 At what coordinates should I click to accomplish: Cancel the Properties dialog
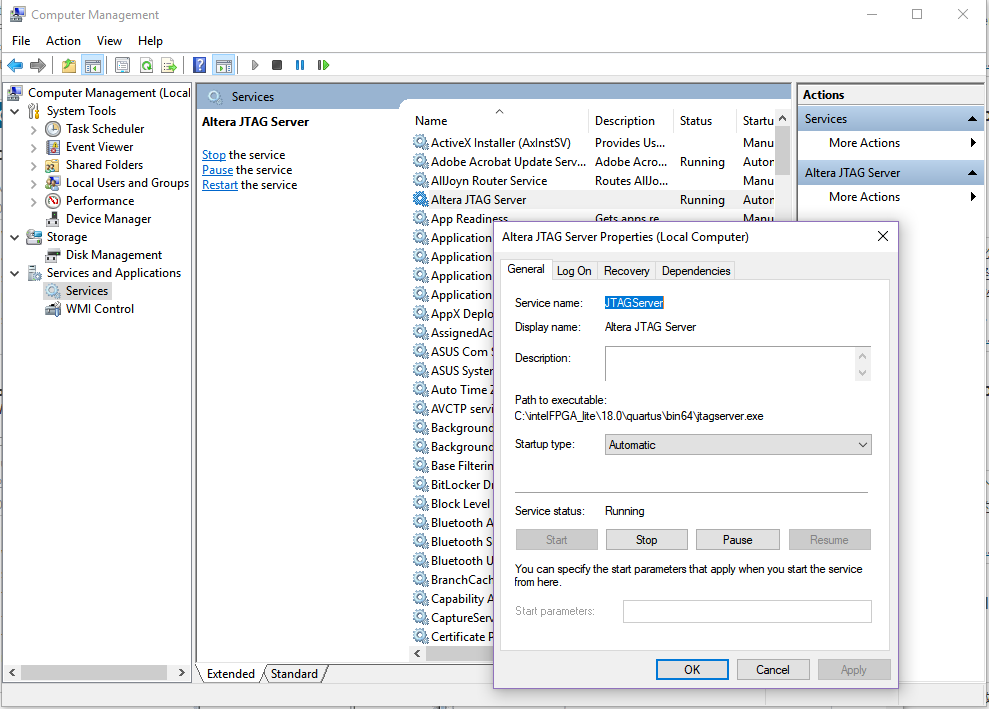773,670
